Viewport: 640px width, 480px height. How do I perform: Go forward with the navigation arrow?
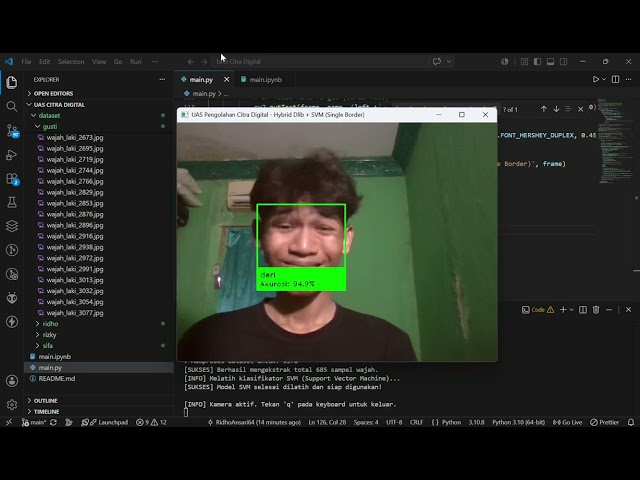click(204, 62)
